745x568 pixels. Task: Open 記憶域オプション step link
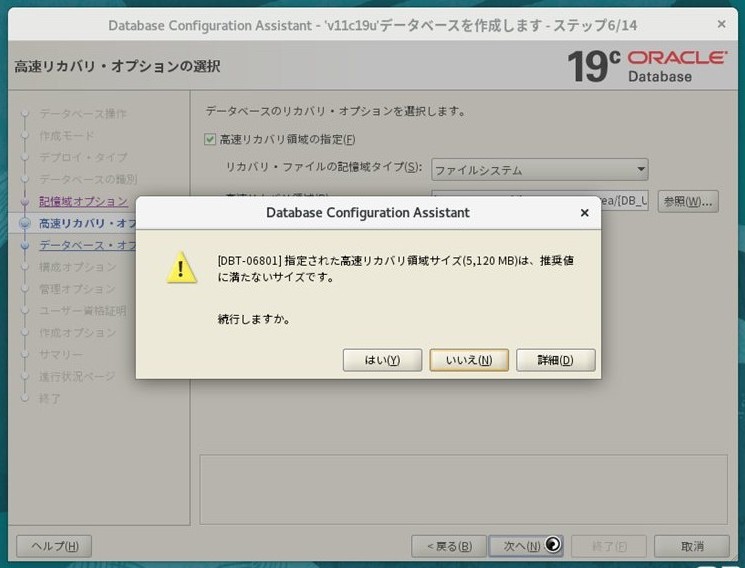[x=83, y=201]
